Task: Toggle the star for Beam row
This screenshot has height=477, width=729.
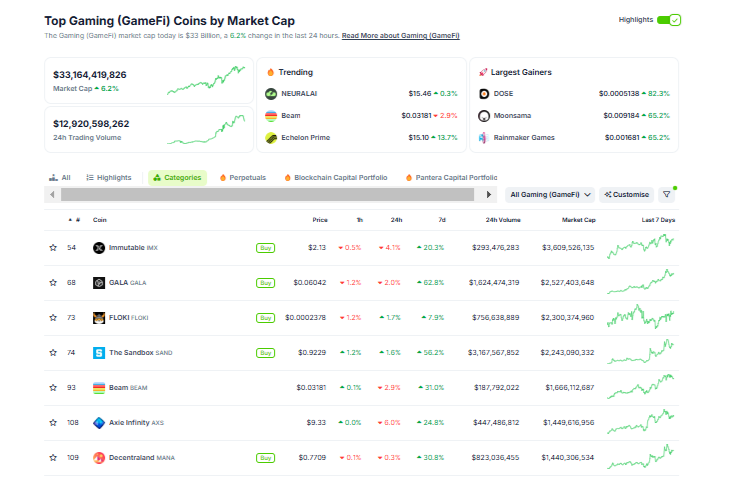Action: coord(53,388)
